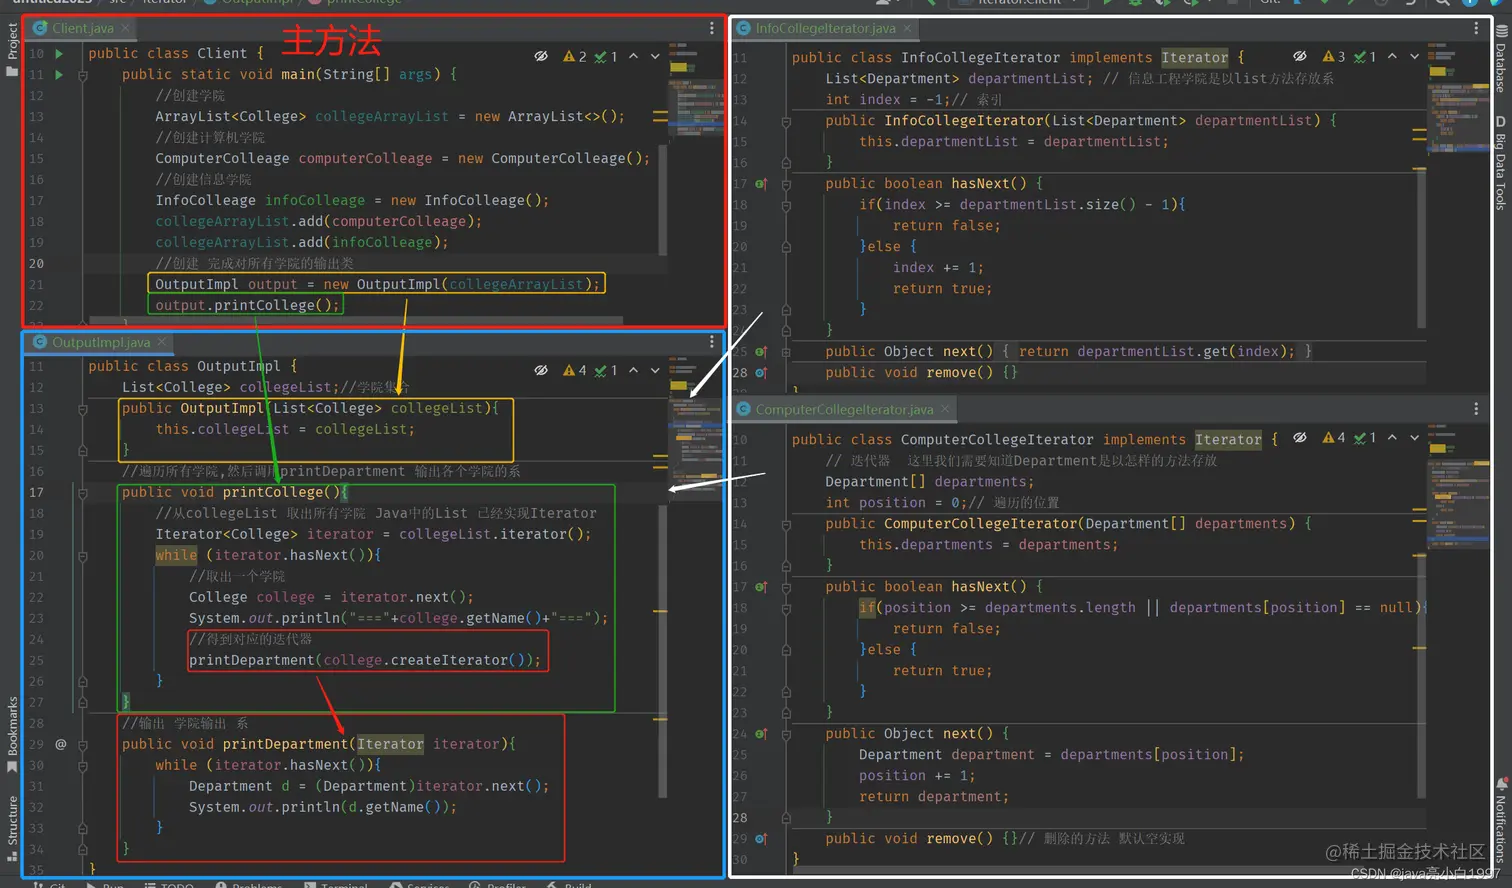Toggle the Database tool window
The image size is (1512, 888).
coord(1502,60)
